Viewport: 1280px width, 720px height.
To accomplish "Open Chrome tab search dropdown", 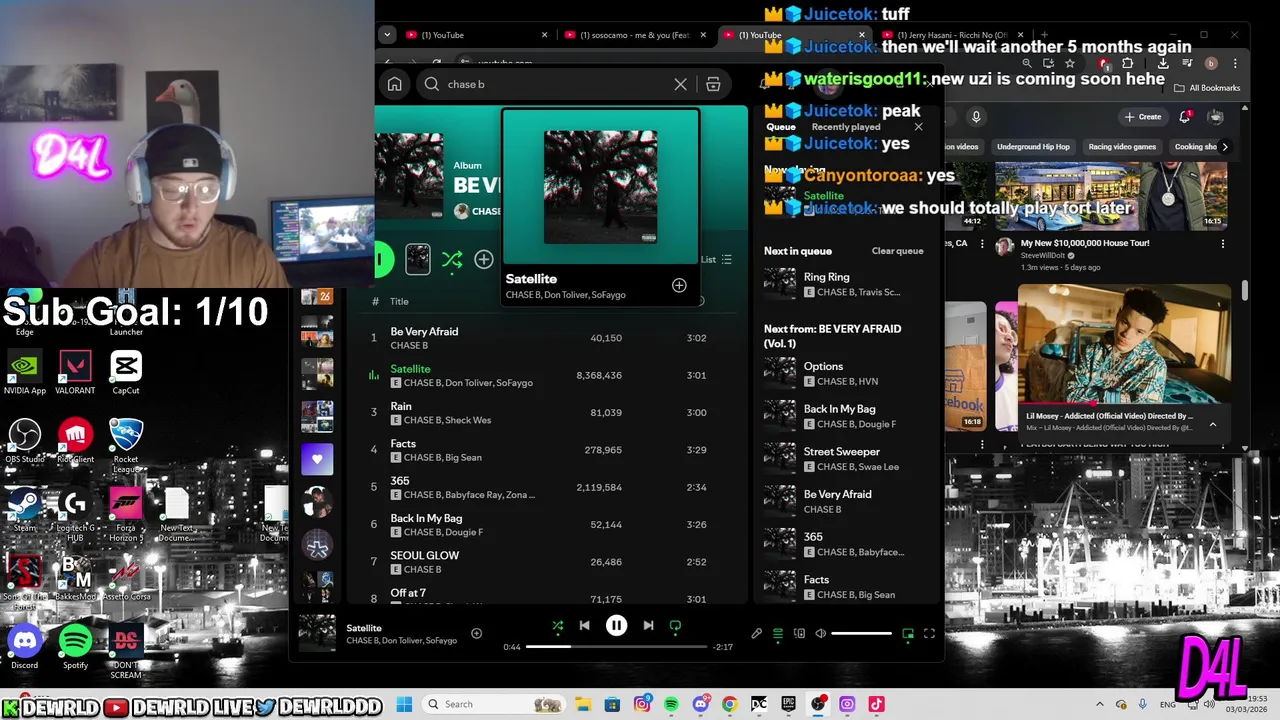I will coord(387,35).
